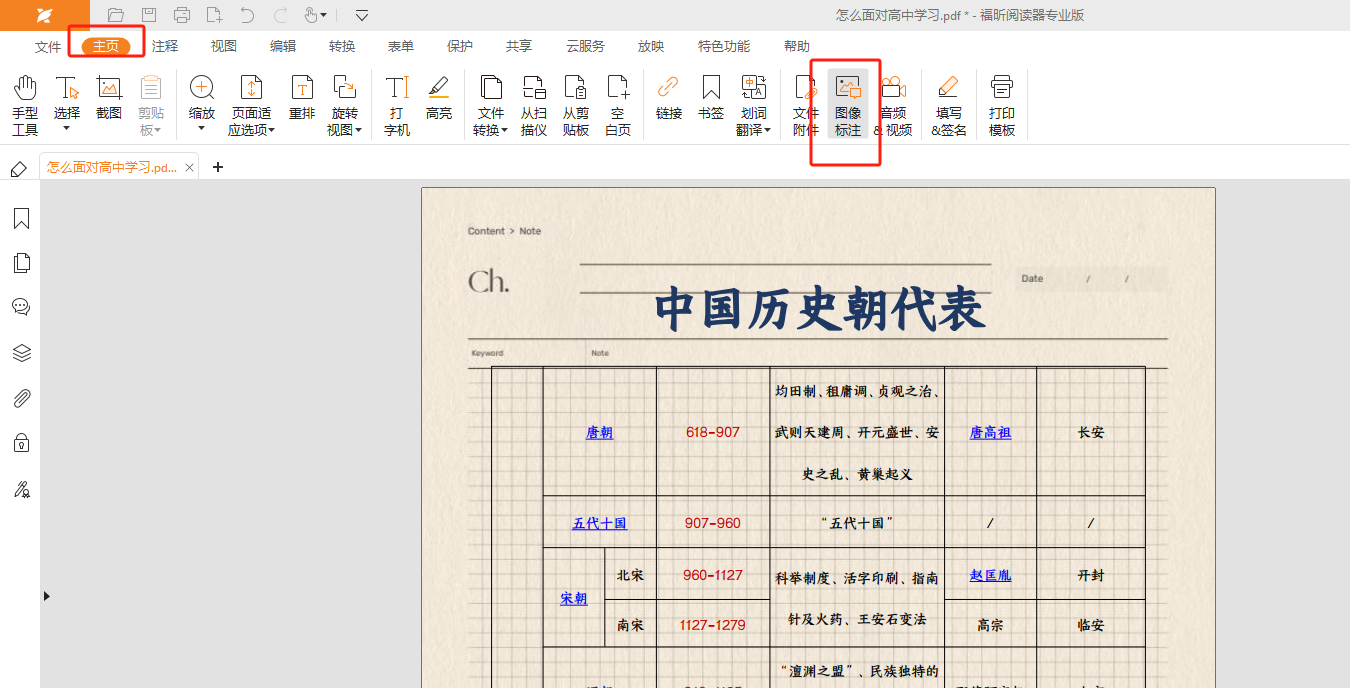
Task: Activate the 打字机 typewriter tool
Action: pos(397,105)
